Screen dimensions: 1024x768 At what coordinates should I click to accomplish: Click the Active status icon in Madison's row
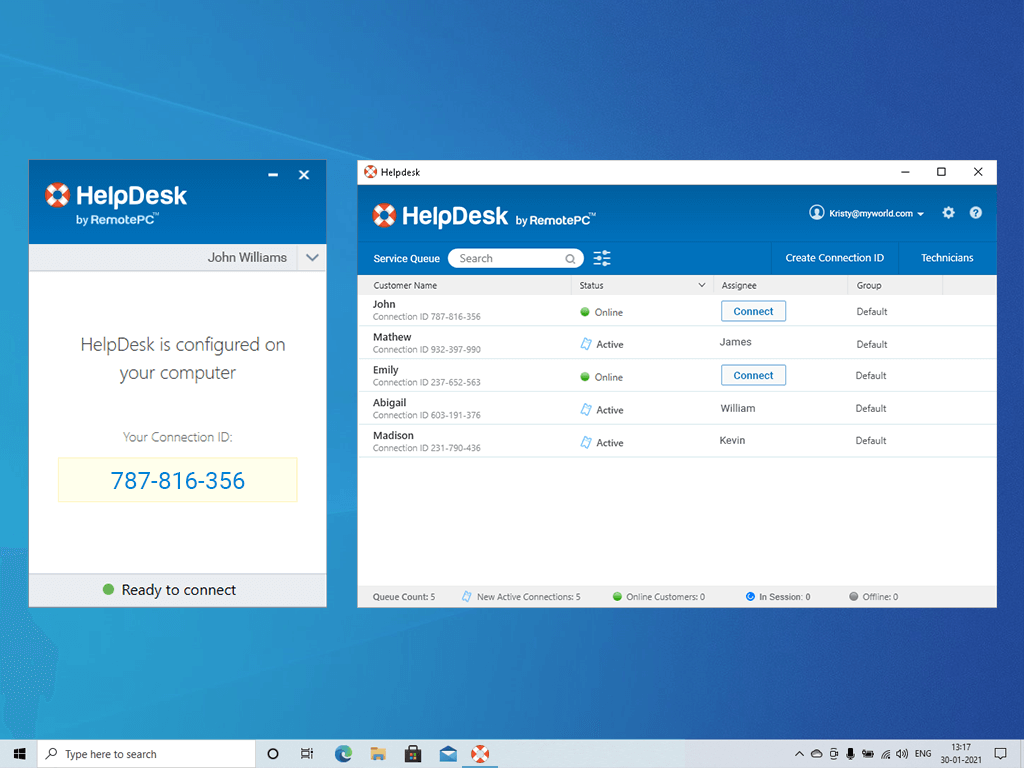click(586, 442)
